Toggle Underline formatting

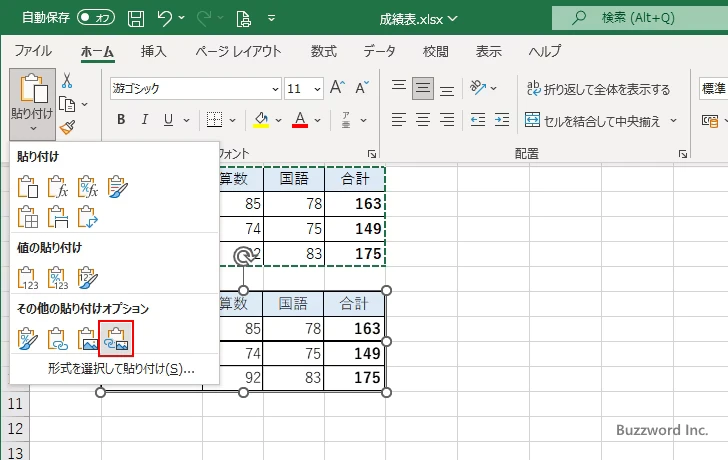click(168, 120)
